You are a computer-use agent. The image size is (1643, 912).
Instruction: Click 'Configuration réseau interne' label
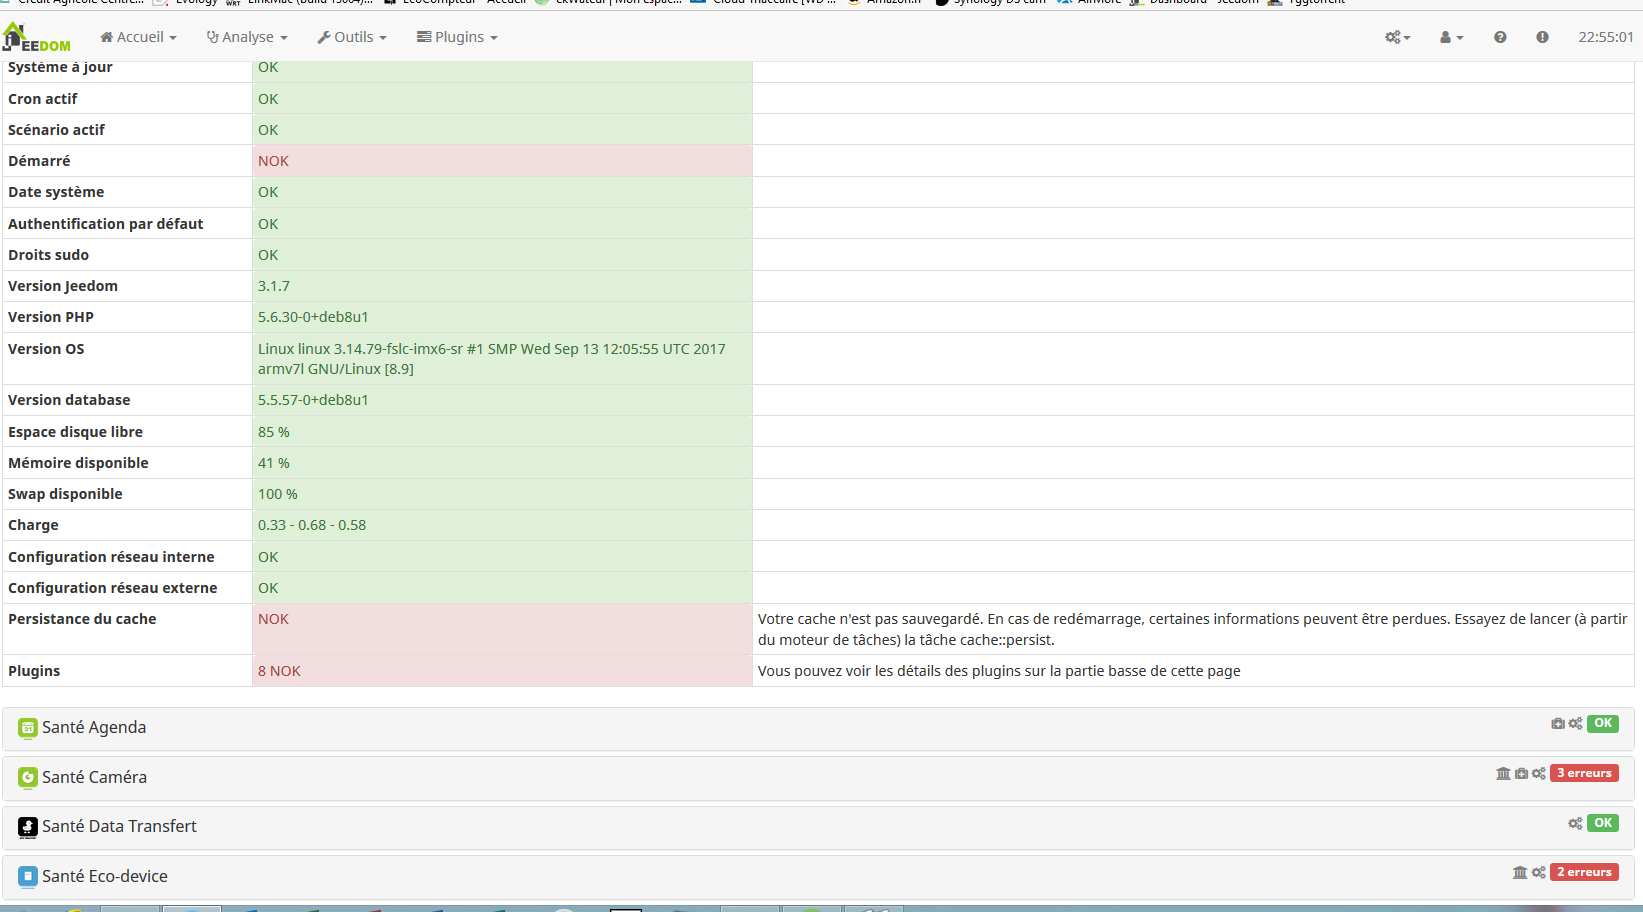point(111,557)
